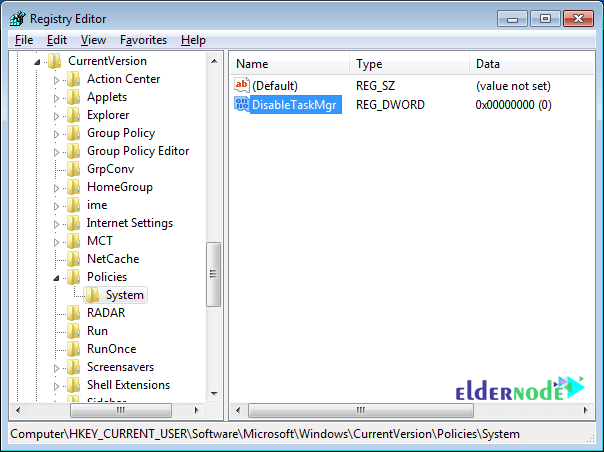
Task: Click the Registry Editor title bar icon
Action: (18, 18)
